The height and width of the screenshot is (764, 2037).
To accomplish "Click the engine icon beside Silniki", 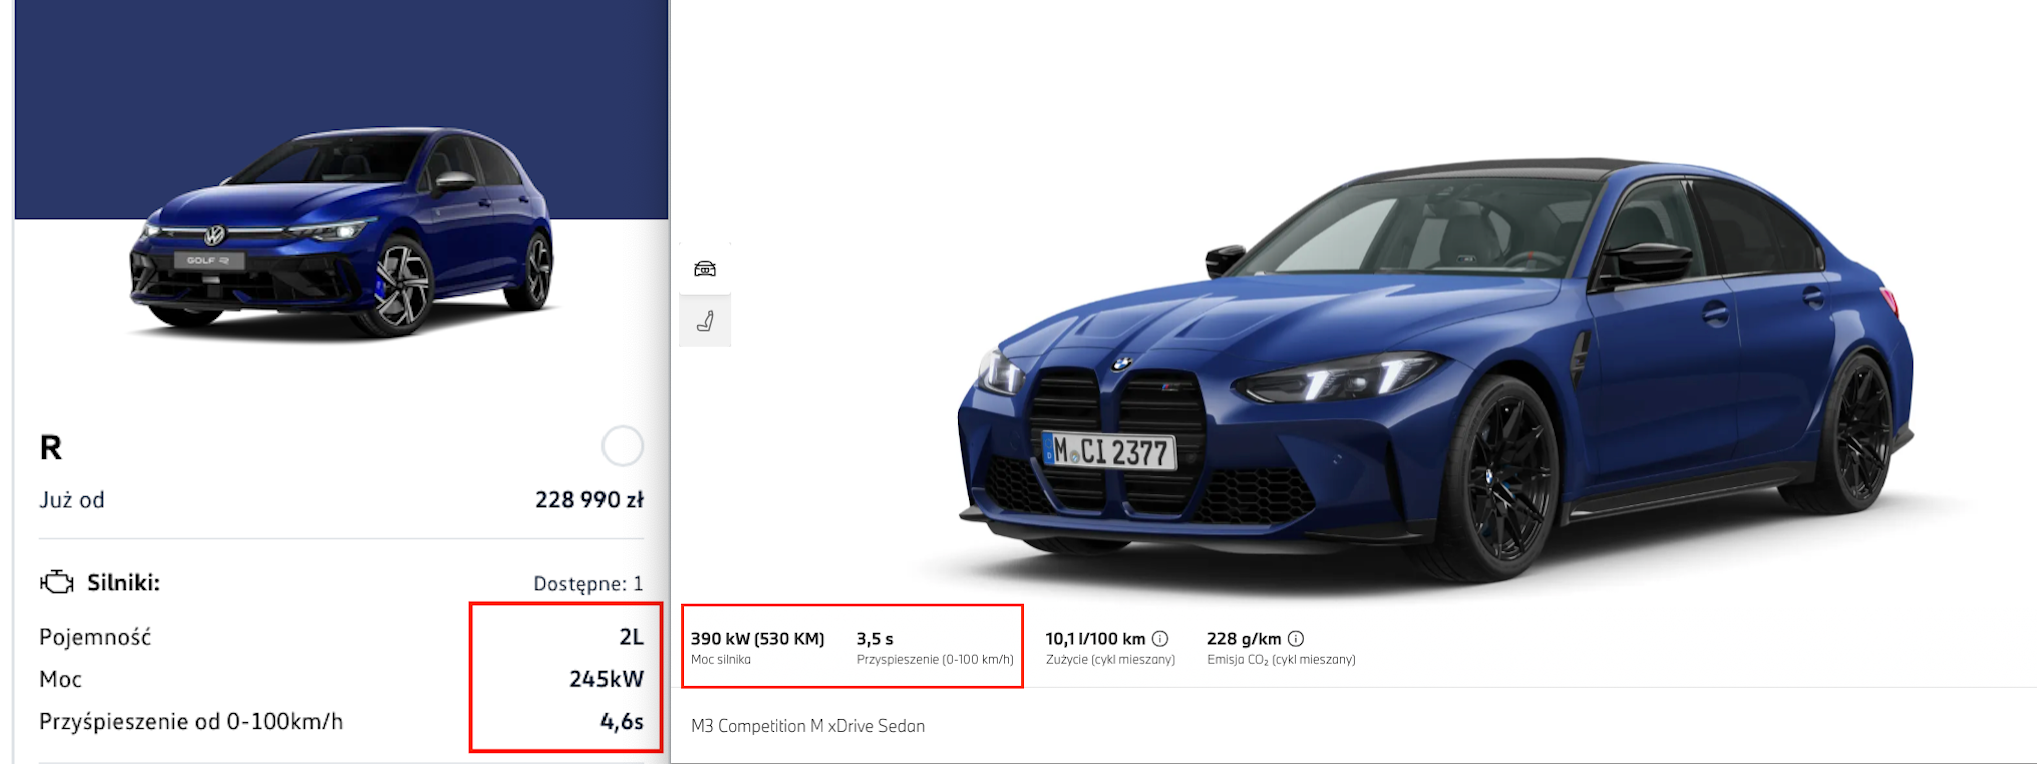I will (x=57, y=582).
